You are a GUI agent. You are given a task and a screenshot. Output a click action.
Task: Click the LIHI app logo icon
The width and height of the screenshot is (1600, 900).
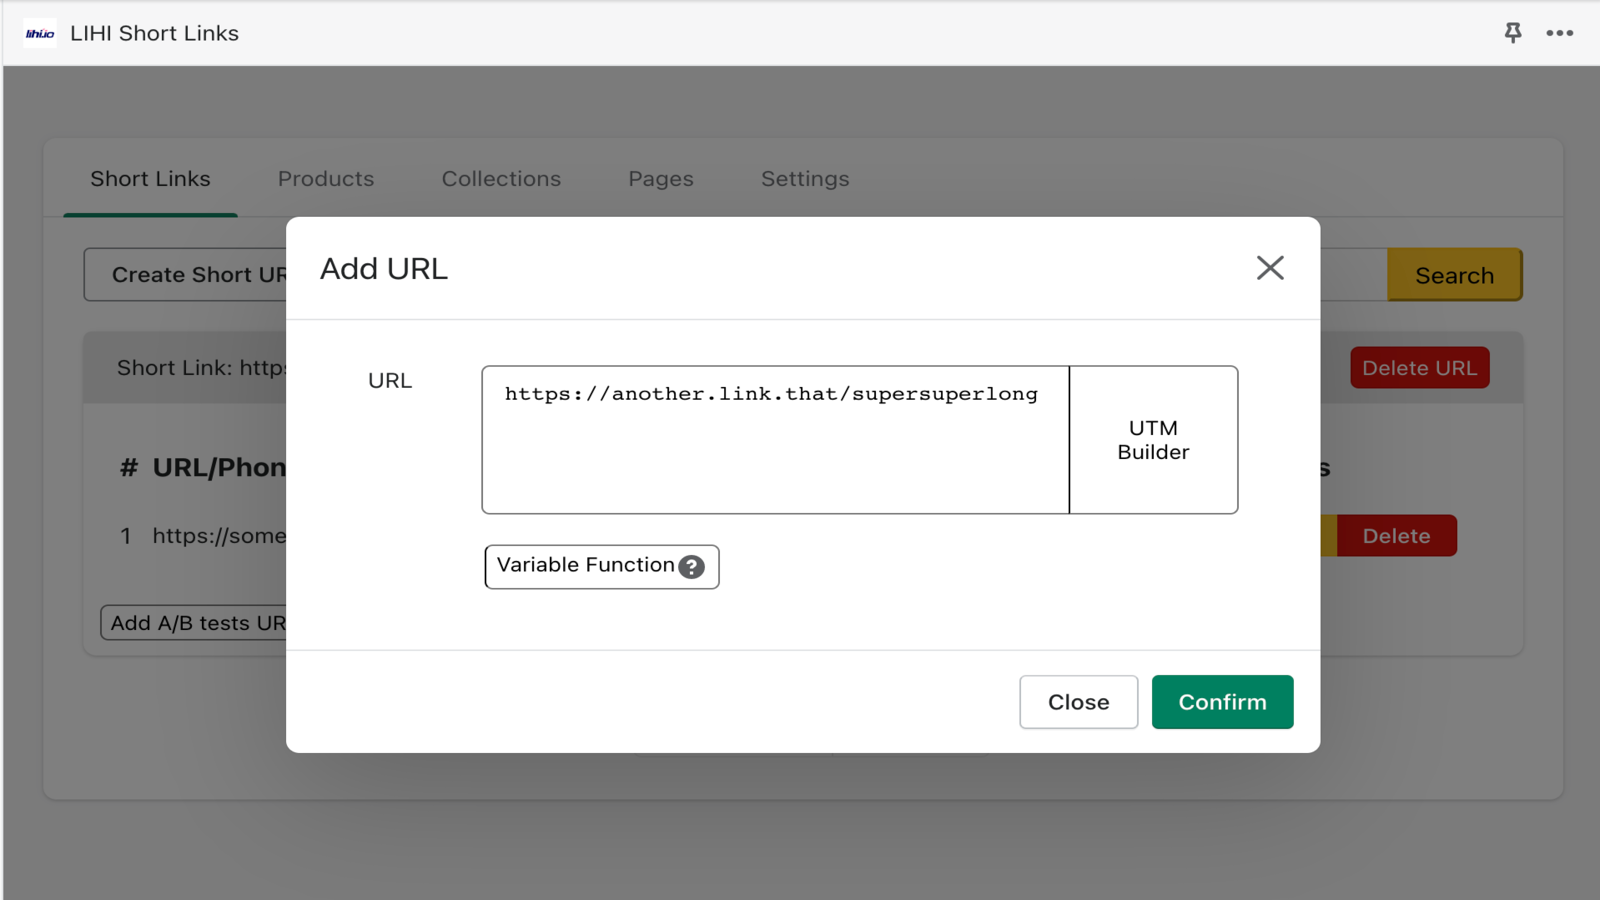40,33
